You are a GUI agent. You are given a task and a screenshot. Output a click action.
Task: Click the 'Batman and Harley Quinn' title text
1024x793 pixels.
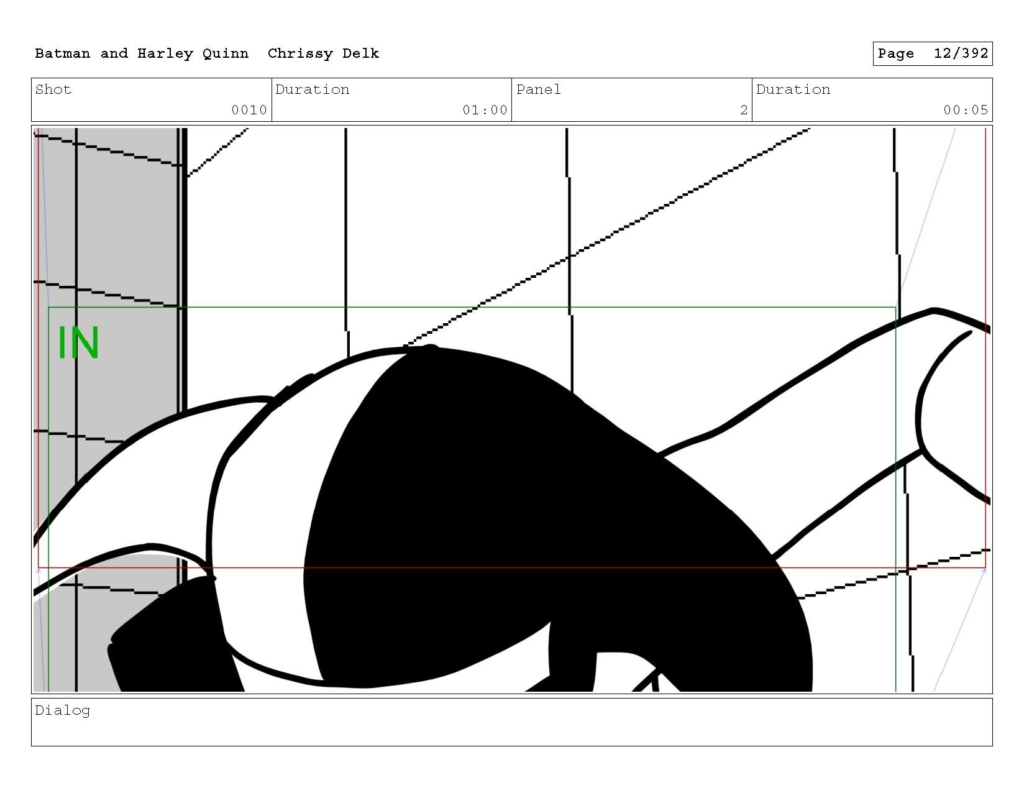(142, 54)
